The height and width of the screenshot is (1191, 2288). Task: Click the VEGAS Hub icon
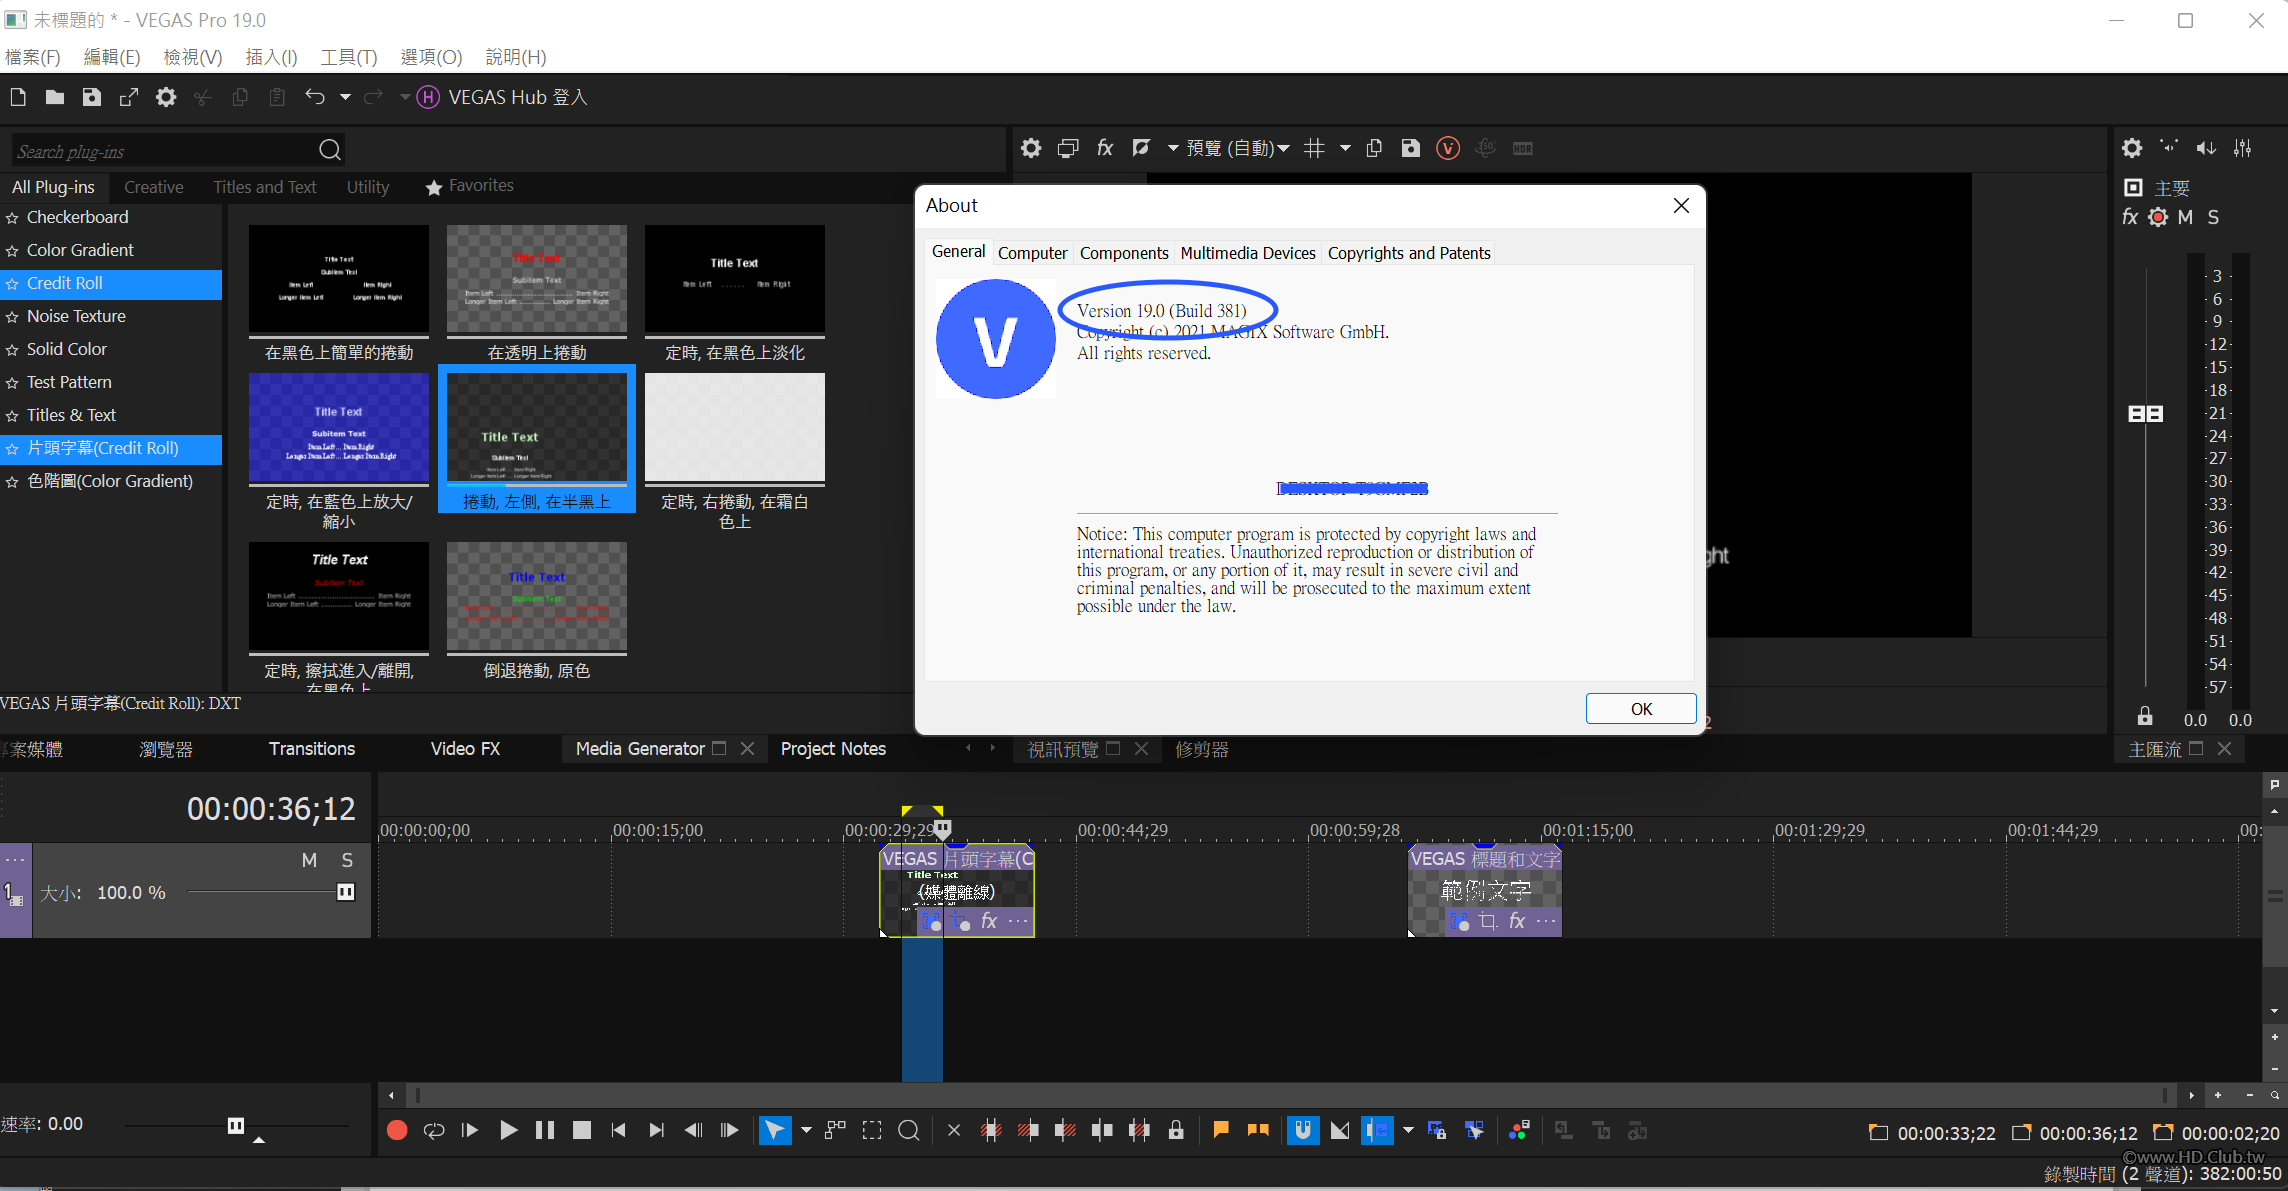[428, 97]
